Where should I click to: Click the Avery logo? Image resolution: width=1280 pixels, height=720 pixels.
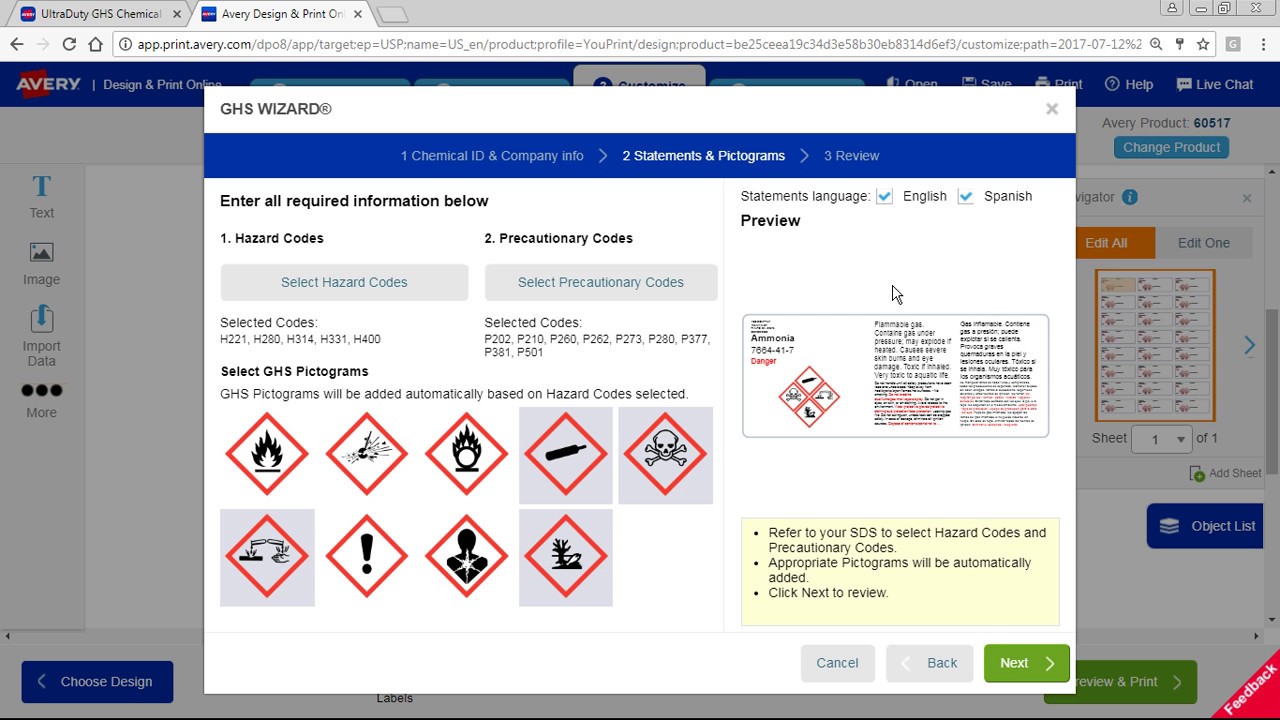click(x=47, y=84)
